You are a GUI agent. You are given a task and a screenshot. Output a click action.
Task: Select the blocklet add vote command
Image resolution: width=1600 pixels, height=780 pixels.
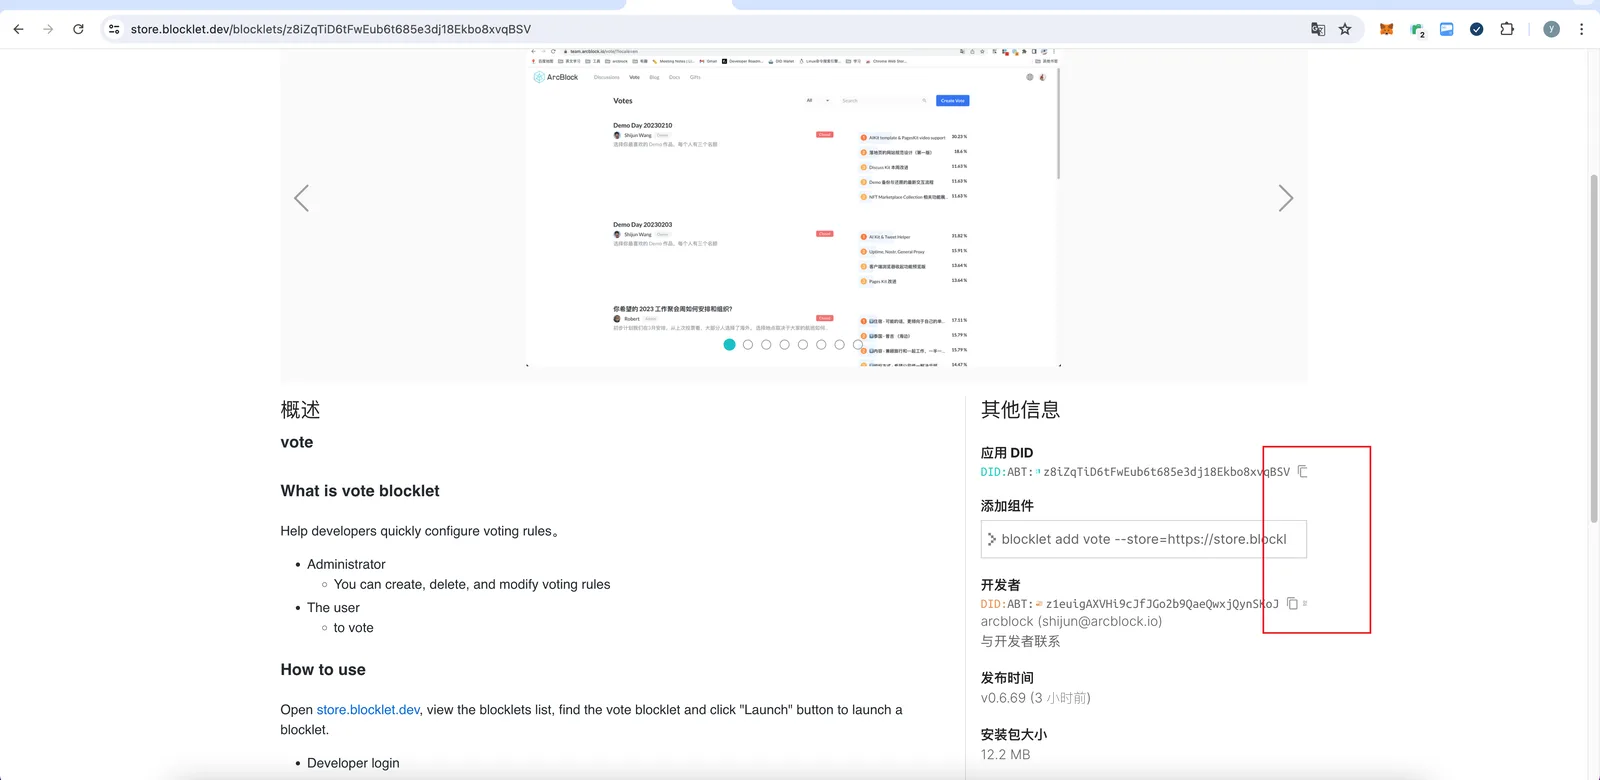(x=1144, y=539)
